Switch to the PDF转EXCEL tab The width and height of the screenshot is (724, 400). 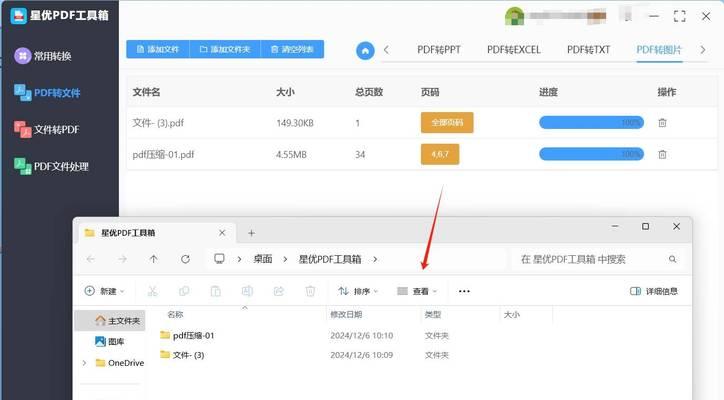(x=513, y=49)
